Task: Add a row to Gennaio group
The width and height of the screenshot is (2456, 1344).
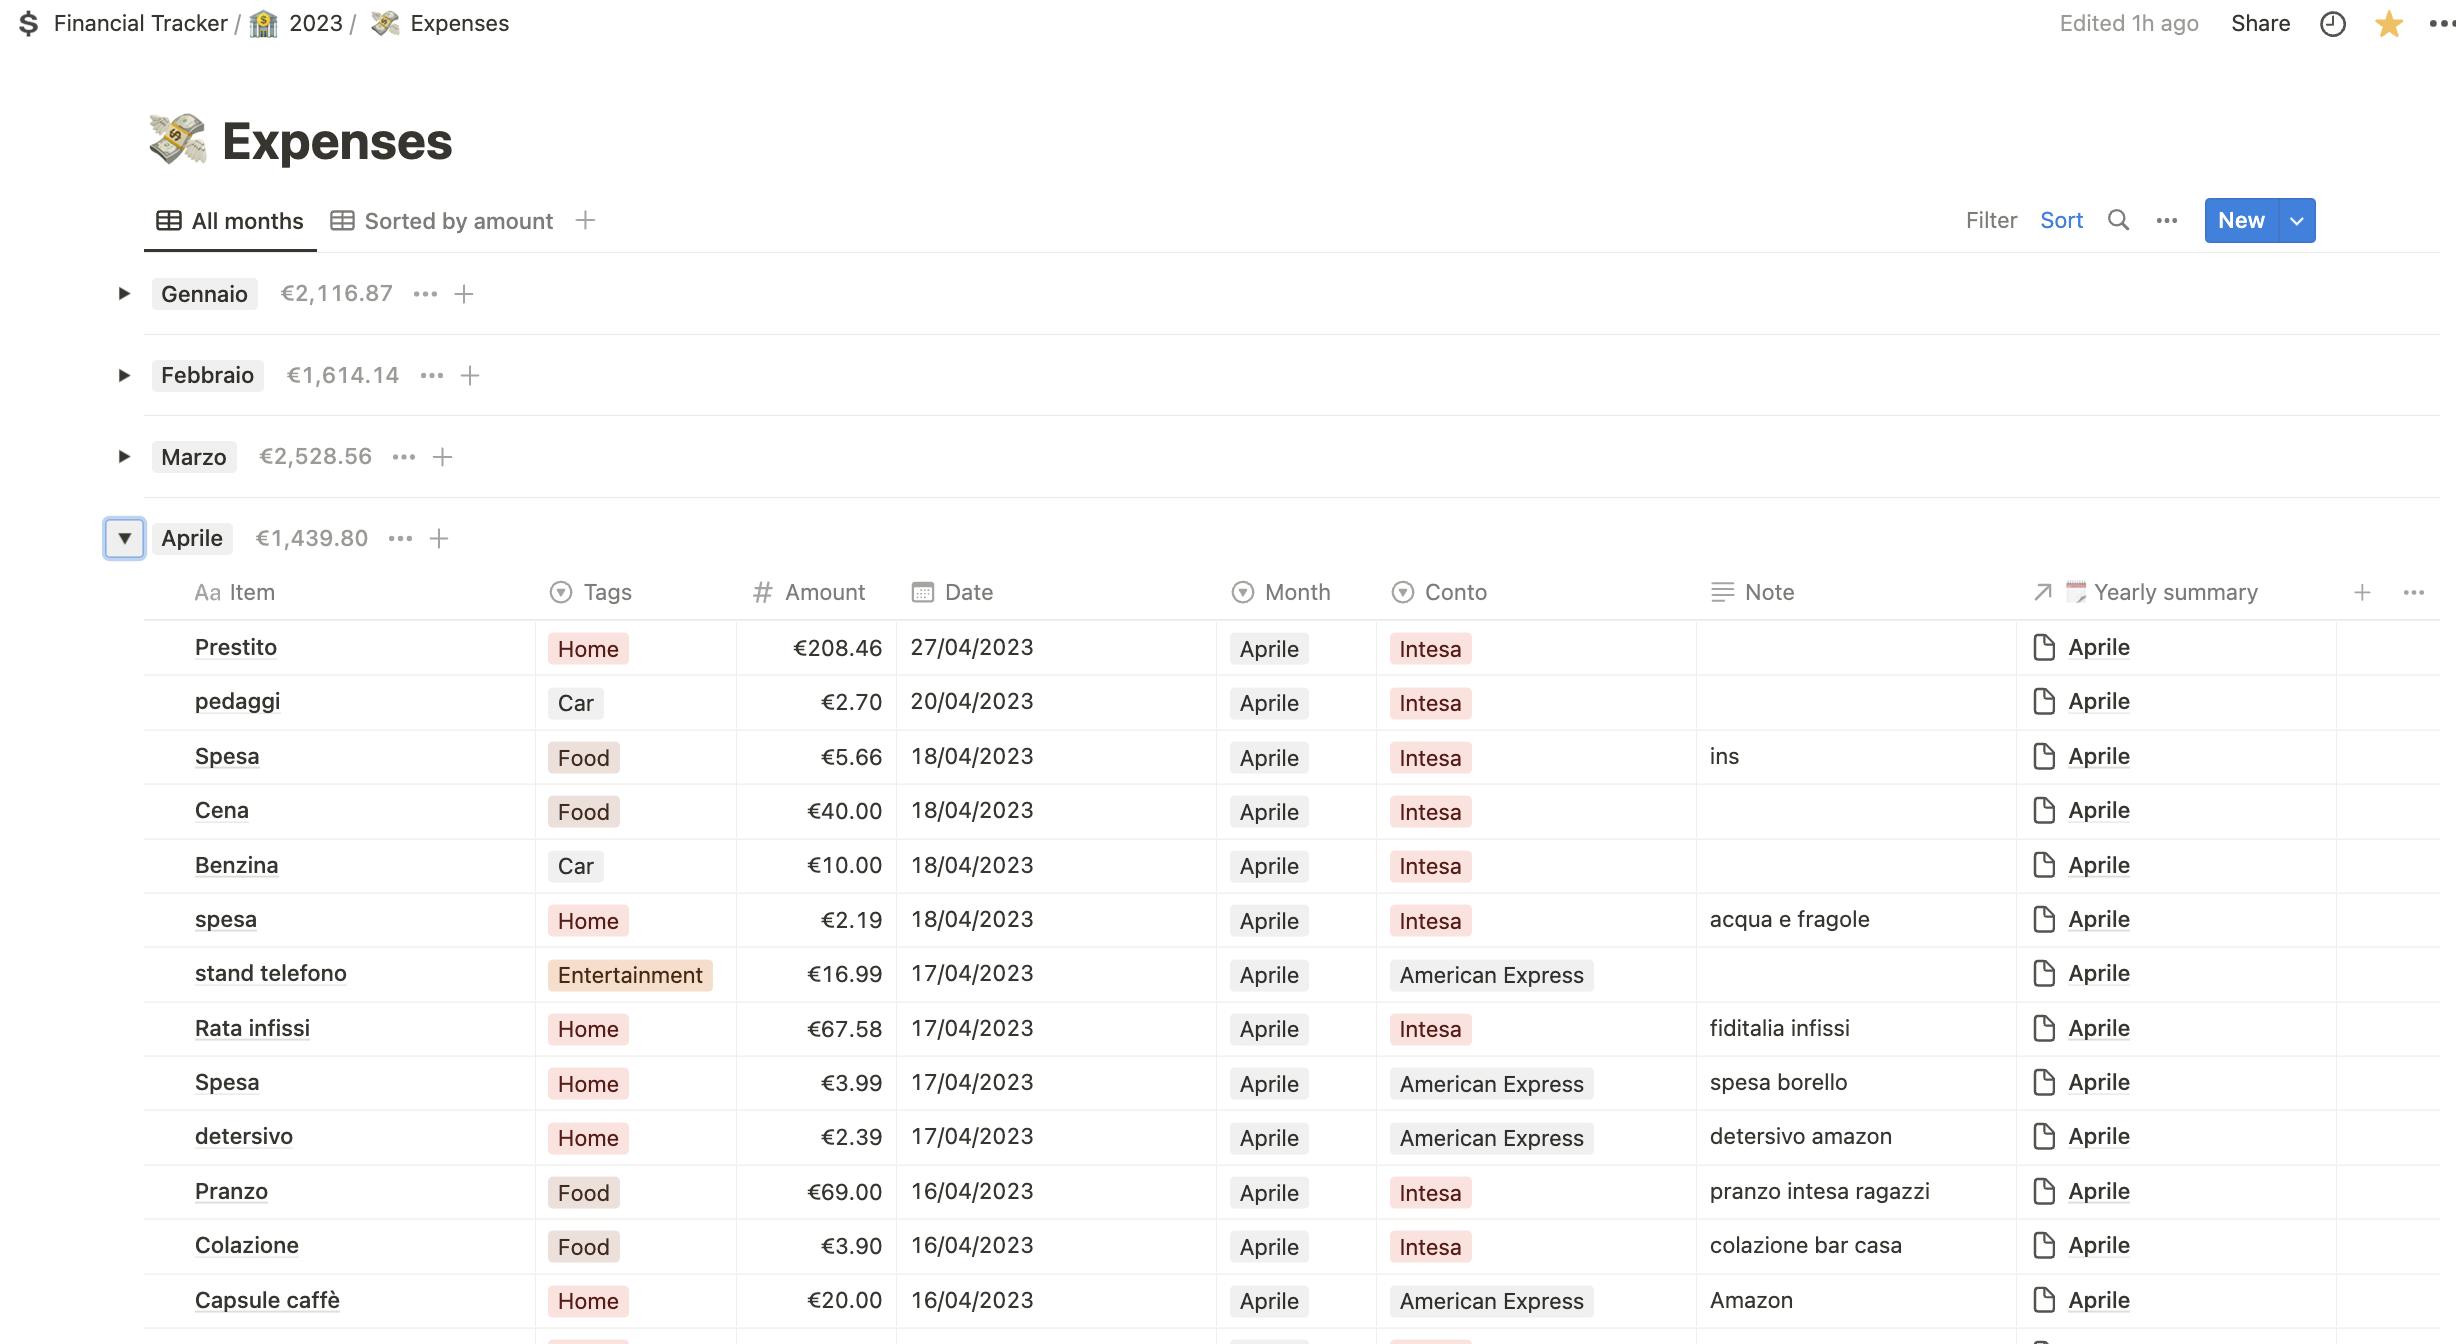Action: [464, 294]
